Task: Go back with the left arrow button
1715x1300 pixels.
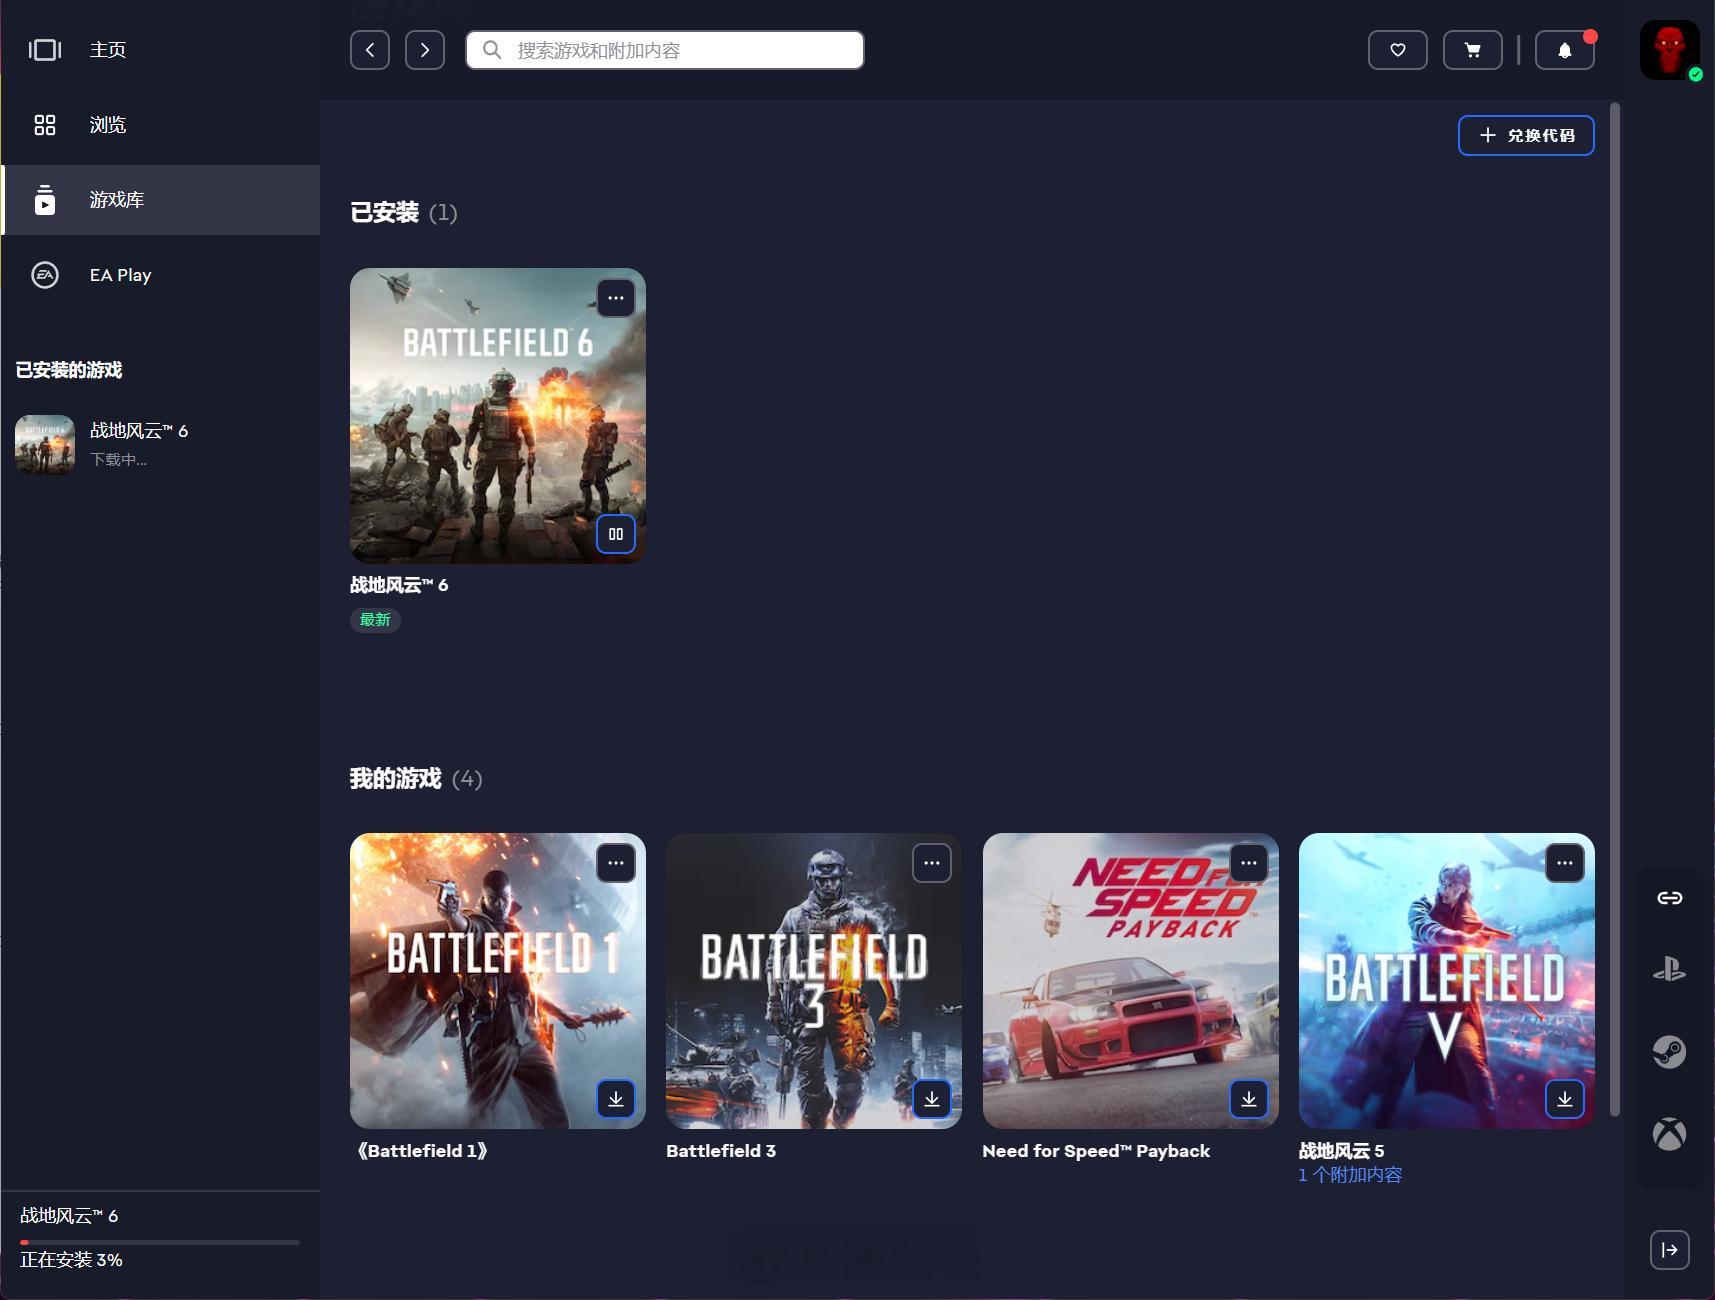Action: [370, 50]
